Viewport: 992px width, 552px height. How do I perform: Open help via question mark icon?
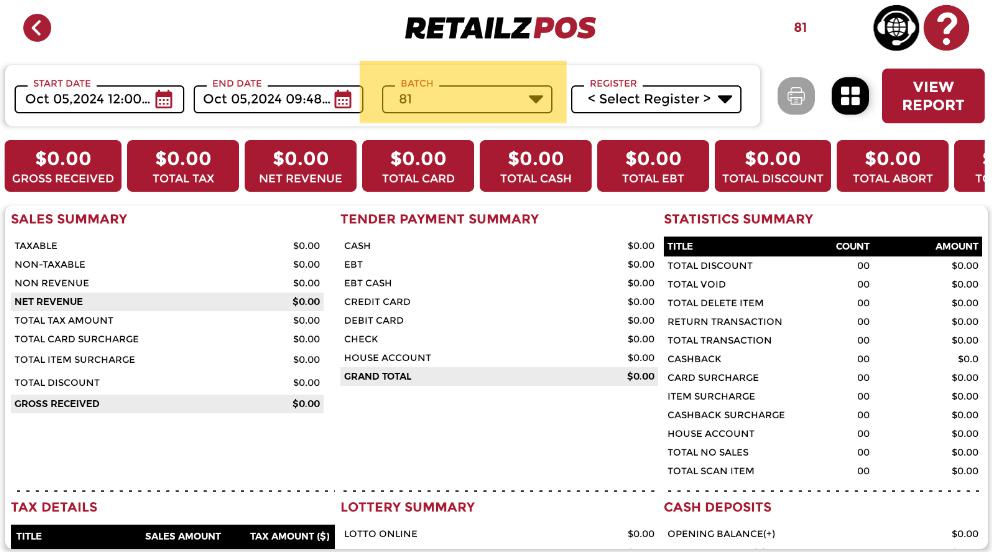pyautogui.click(x=946, y=28)
